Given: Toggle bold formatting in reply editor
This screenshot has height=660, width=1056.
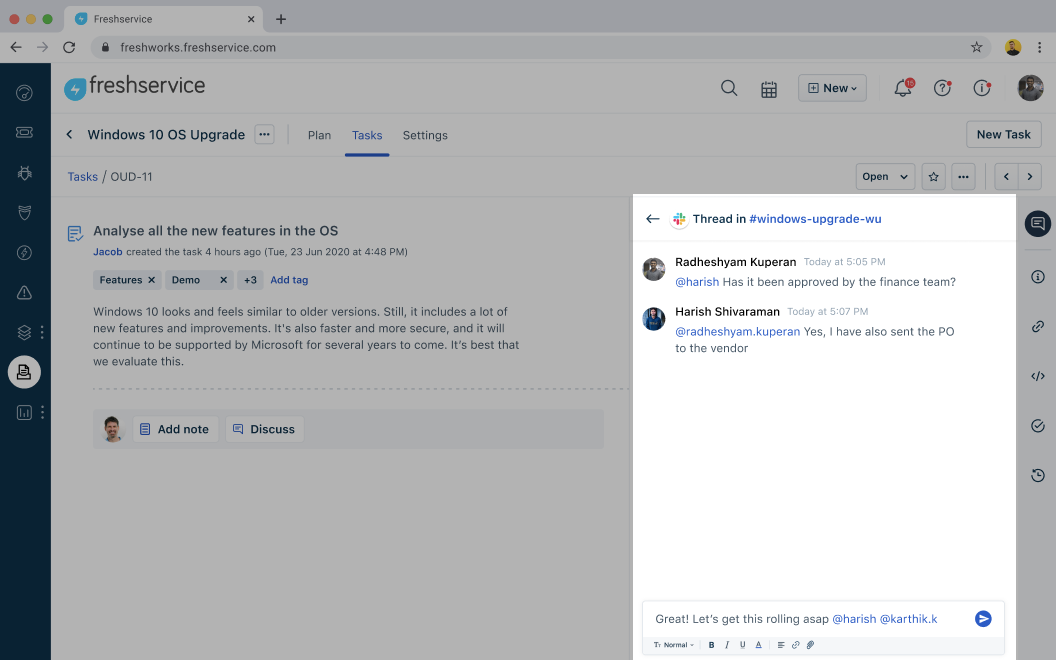Looking at the screenshot, I should (711, 645).
